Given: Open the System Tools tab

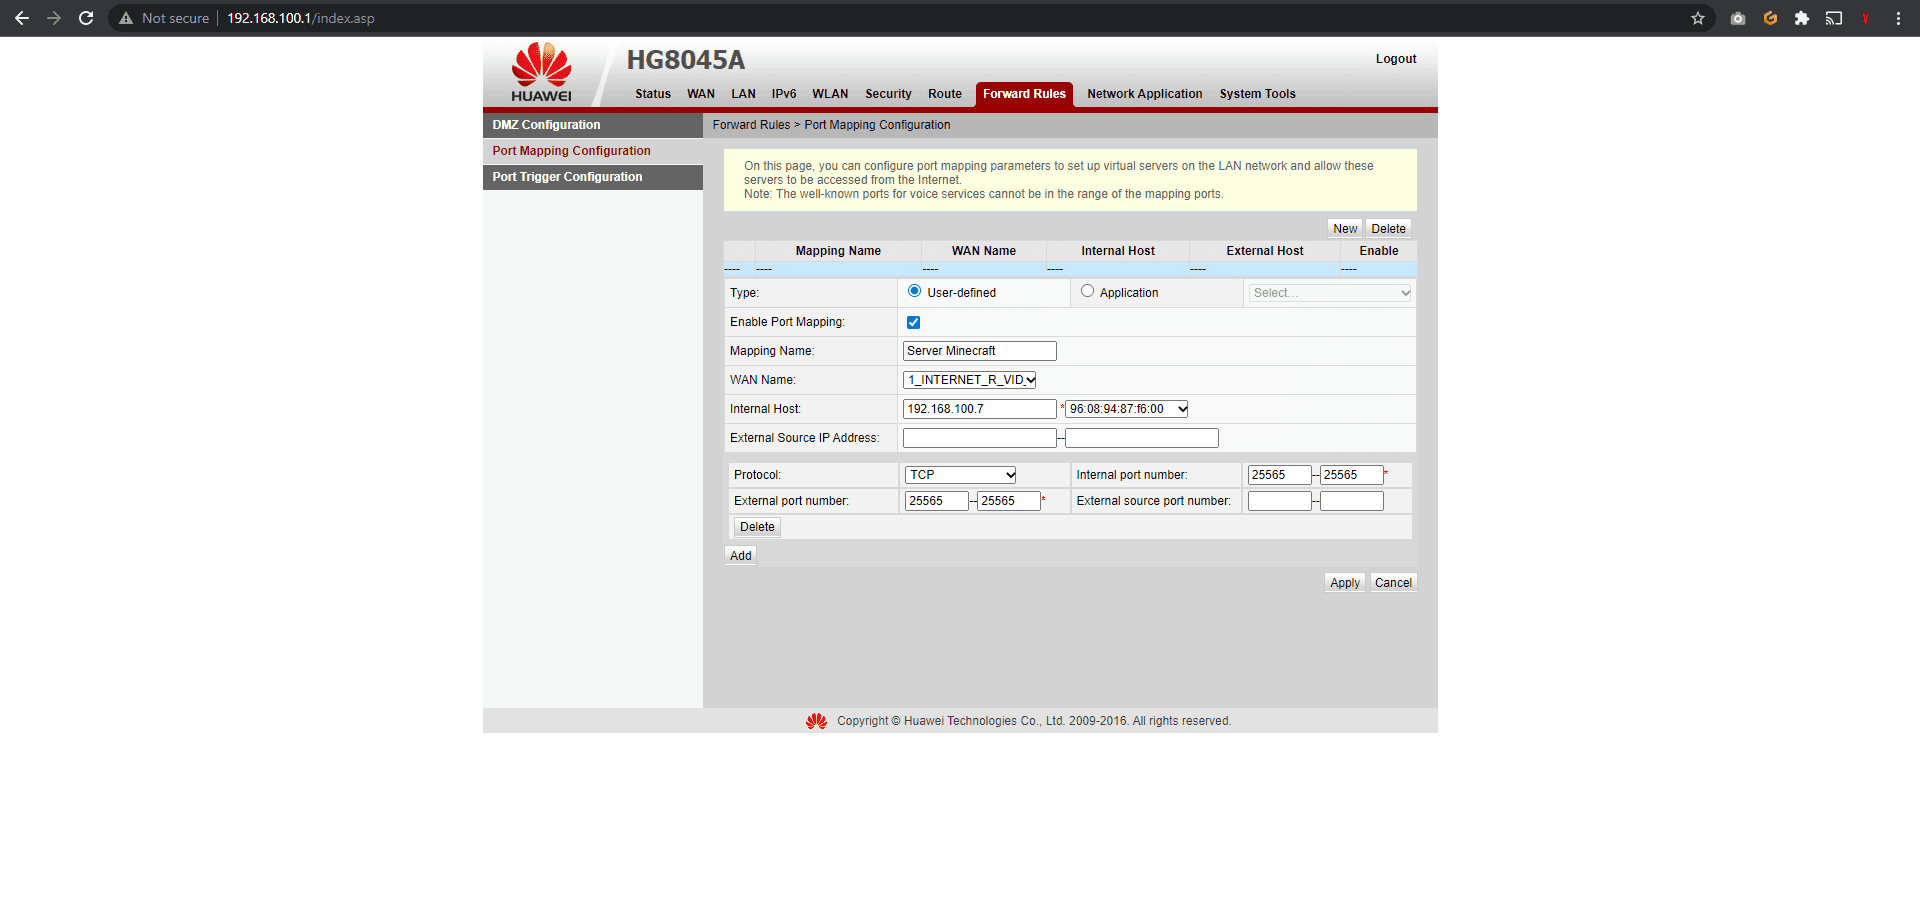Looking at the screenshot, I should (x=1257, y=94).
